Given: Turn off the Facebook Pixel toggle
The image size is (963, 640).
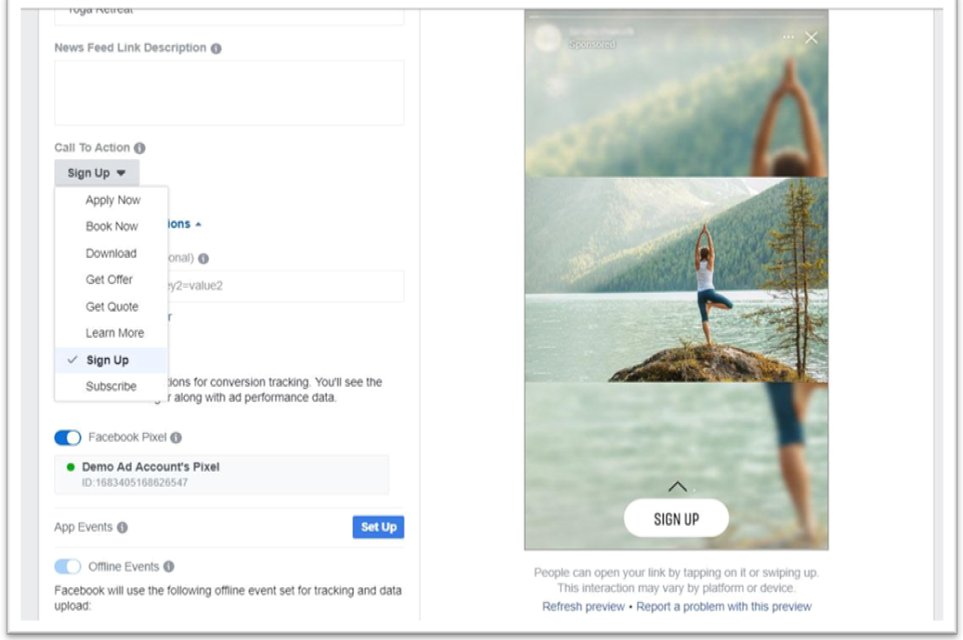Looking at the screenshot, I should point(68,437).
